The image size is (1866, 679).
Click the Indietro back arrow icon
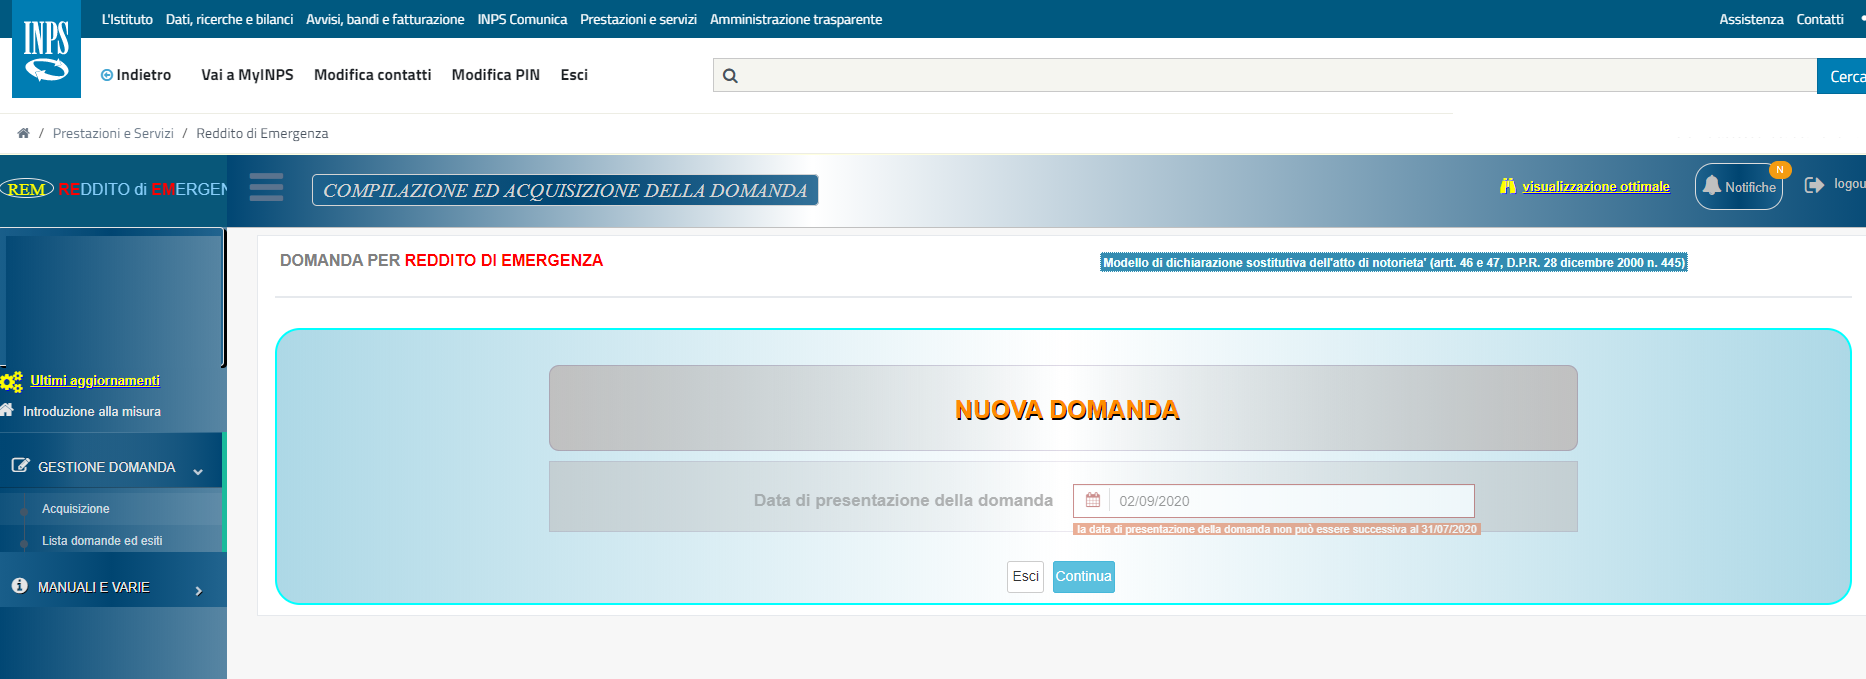click(107, 75)
